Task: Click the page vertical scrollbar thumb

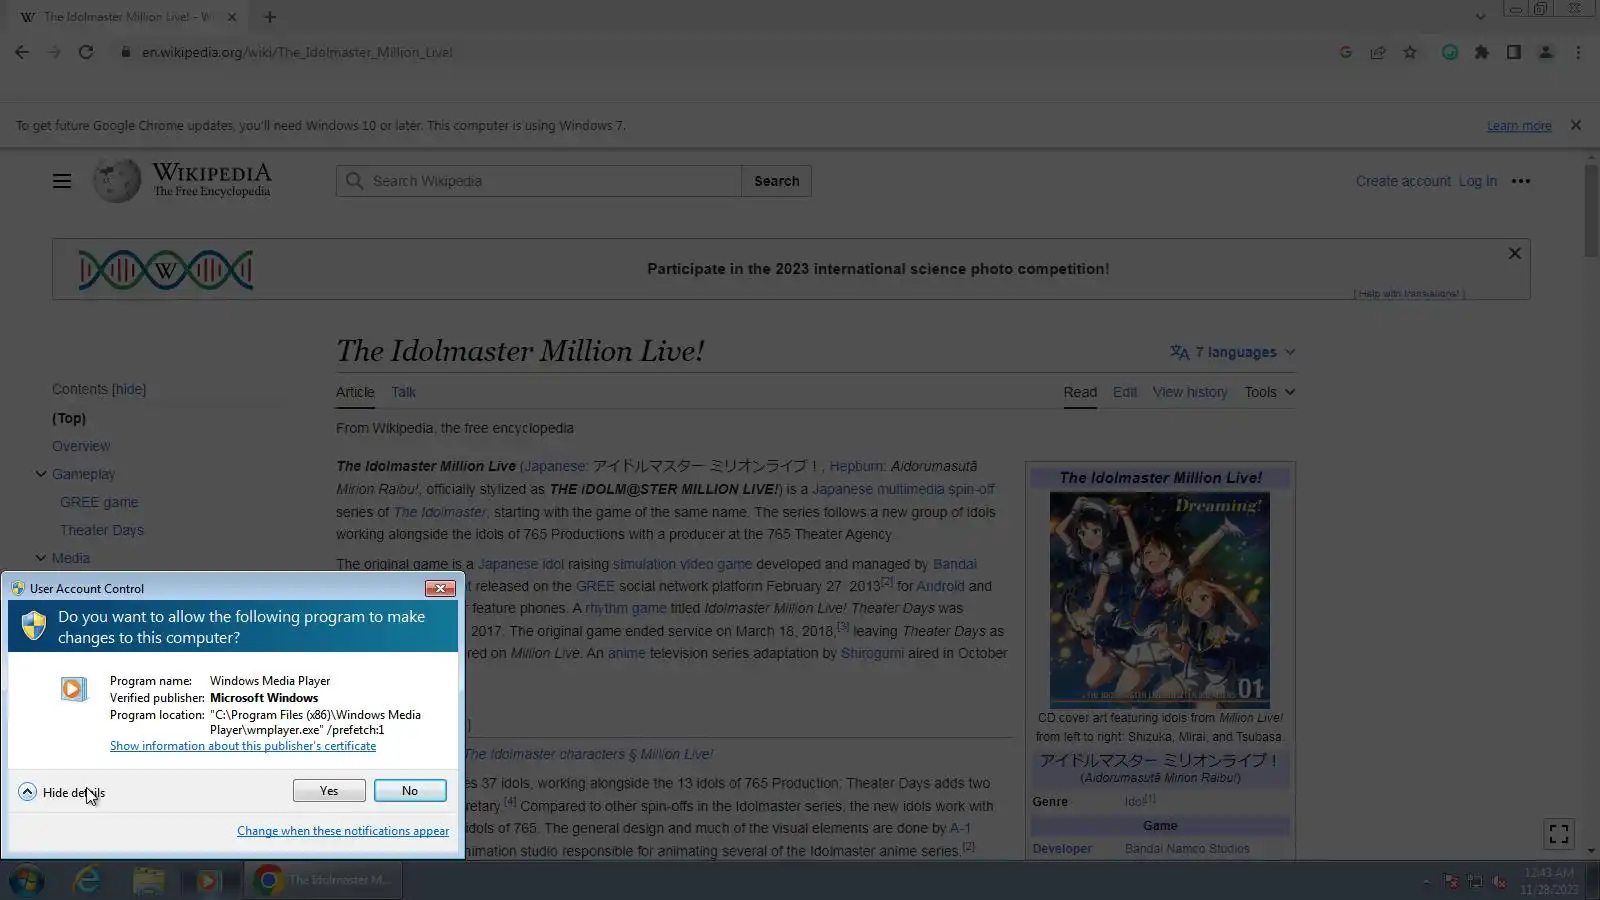Action: click(x=1591, y=210)
